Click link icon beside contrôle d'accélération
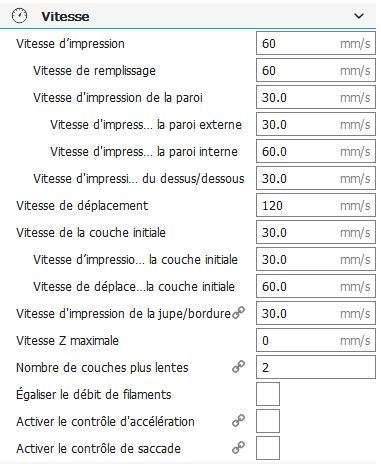The height and width of the screenshot is (464, 381). pos(238,421)
